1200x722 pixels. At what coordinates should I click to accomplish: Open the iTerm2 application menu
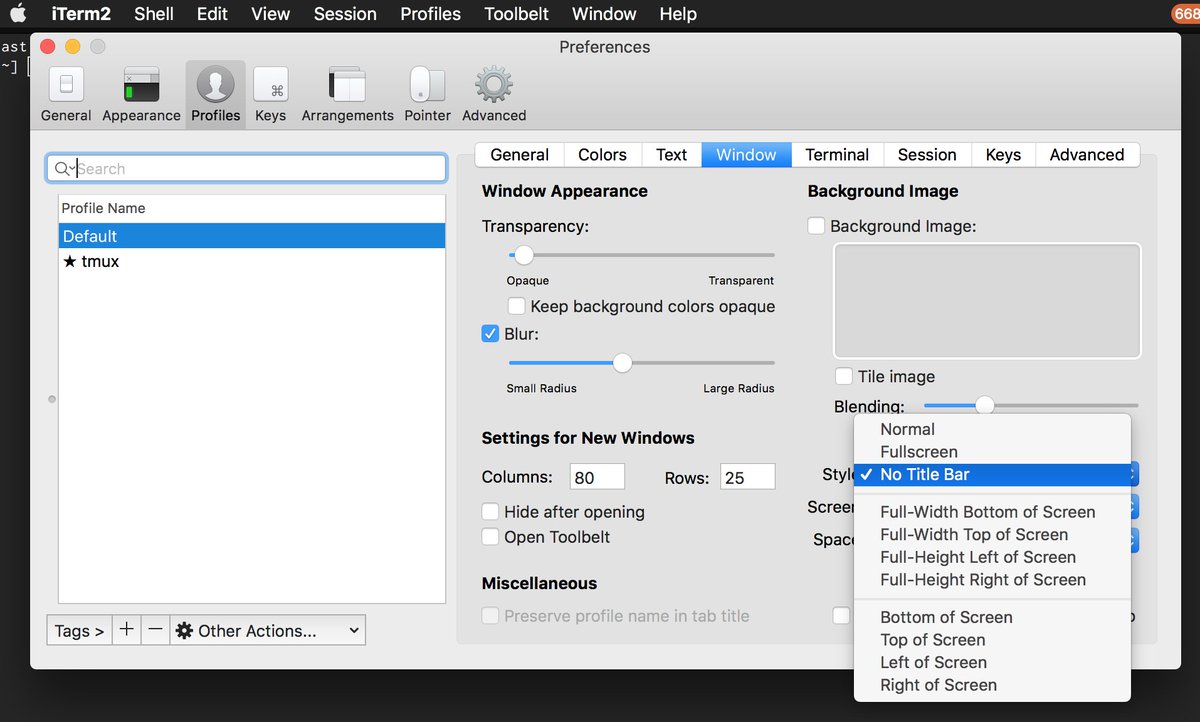81,14
